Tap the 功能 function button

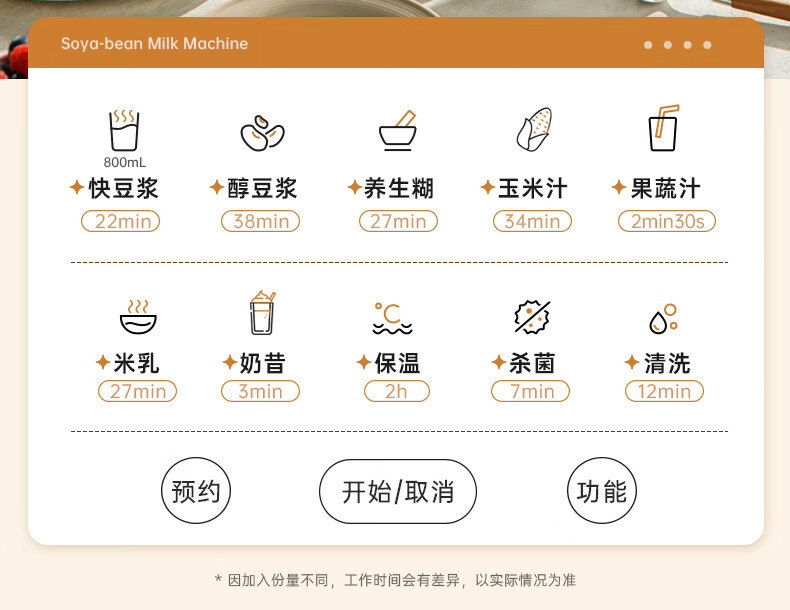602,491
